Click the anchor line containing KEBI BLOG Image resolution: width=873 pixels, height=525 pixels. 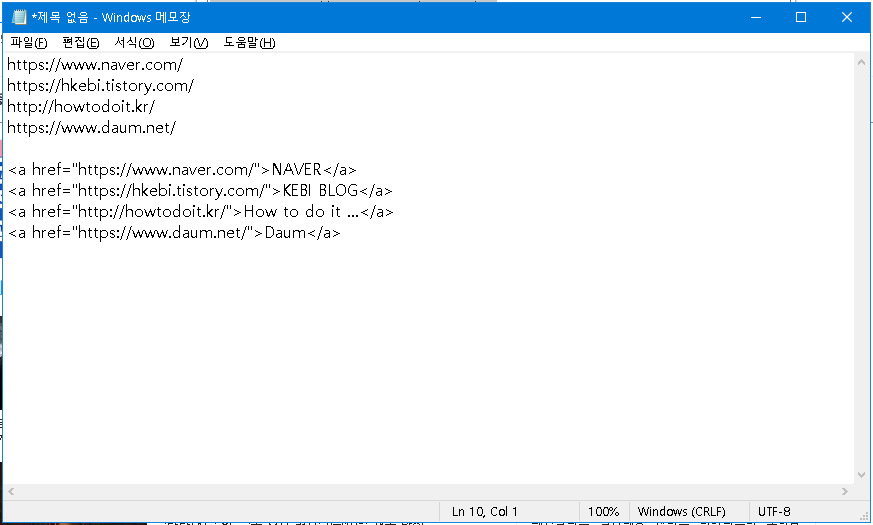tap(200, 190)
